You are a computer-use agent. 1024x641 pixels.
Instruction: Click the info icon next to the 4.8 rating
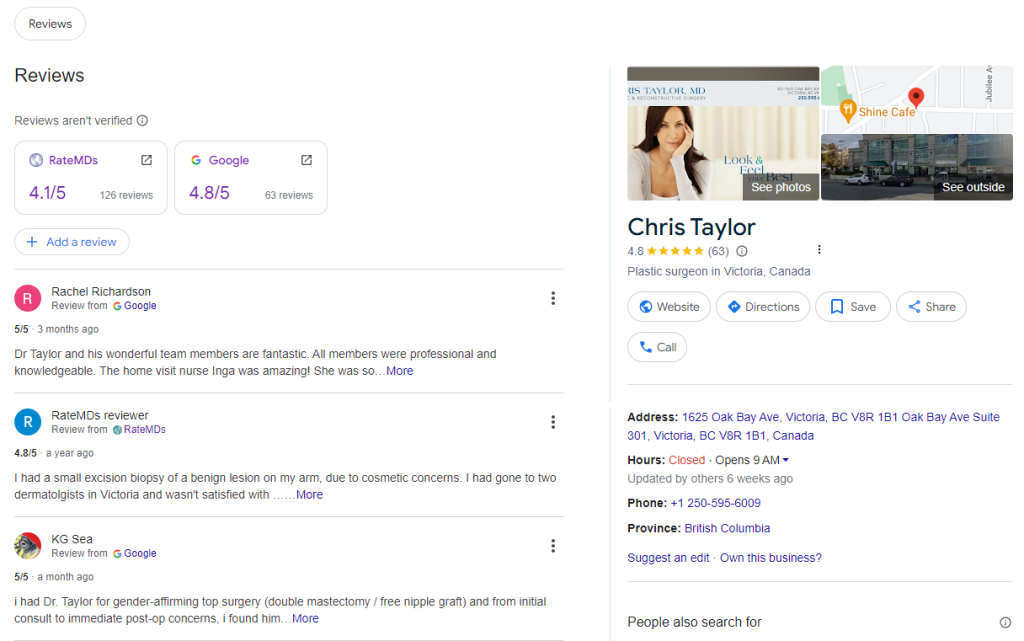point(741,250)
